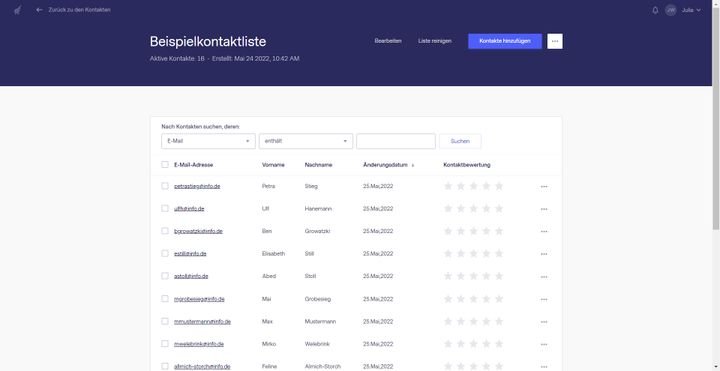Image resolution: width=720 pixels, height=371 pixels.
Task: Rate Ulf Hanemann with one star
Action: (x=448, y=208)
